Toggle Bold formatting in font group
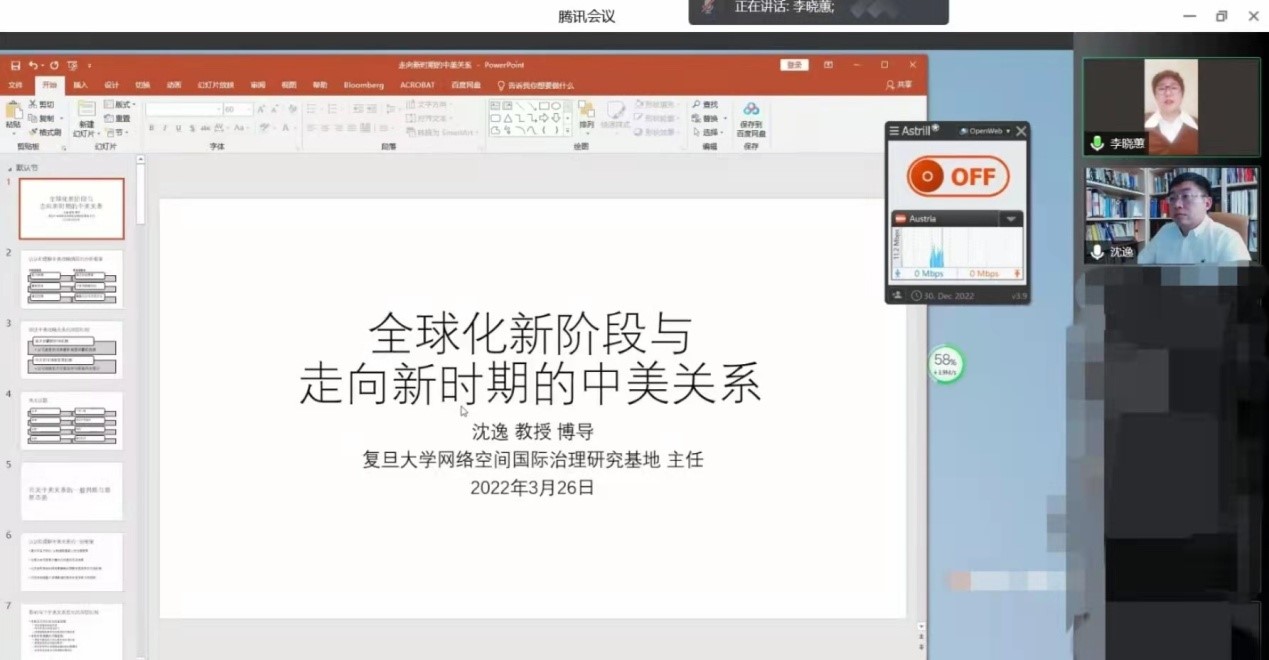 tap(152, 128)
